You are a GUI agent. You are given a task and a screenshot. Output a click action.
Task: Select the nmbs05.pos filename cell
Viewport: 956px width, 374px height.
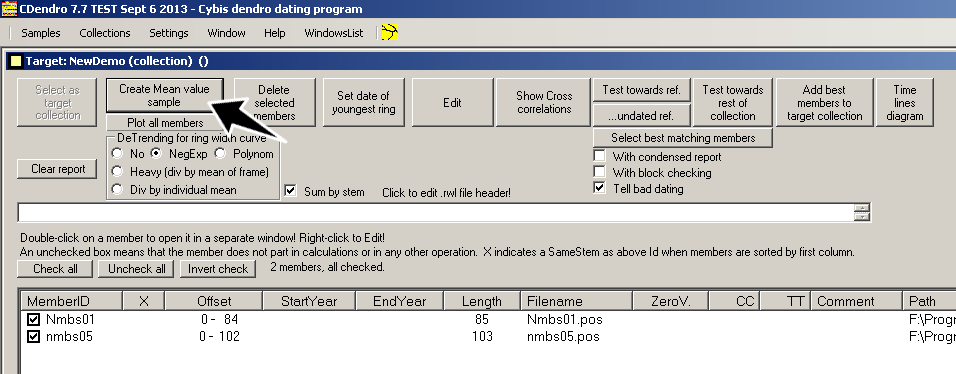tap(563, 336)
